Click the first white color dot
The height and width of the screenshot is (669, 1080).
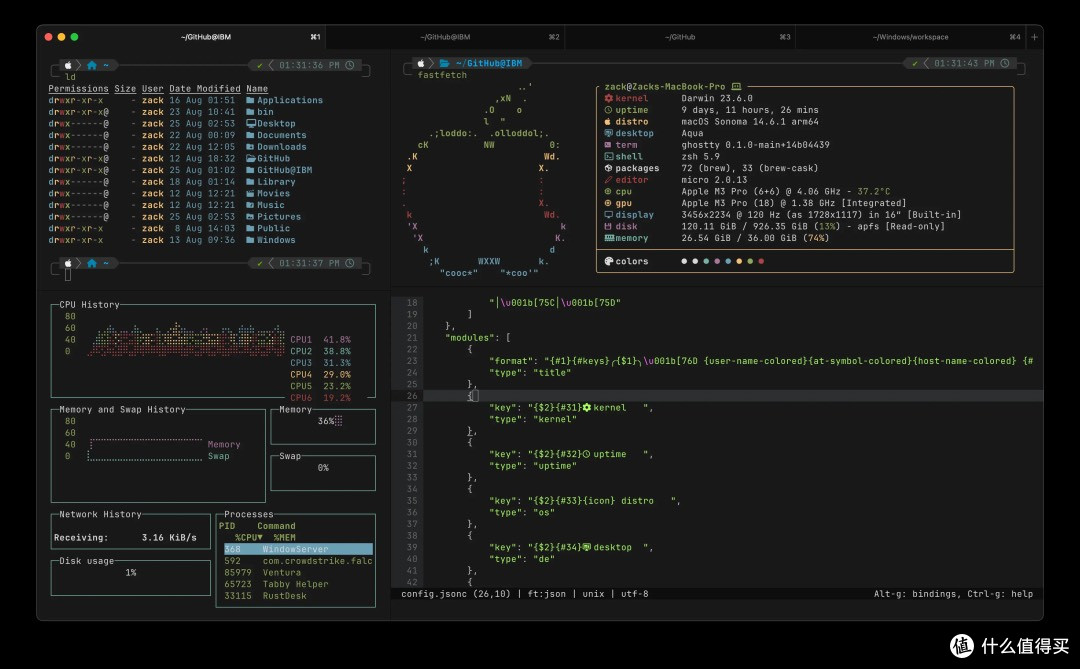point(684,261)
